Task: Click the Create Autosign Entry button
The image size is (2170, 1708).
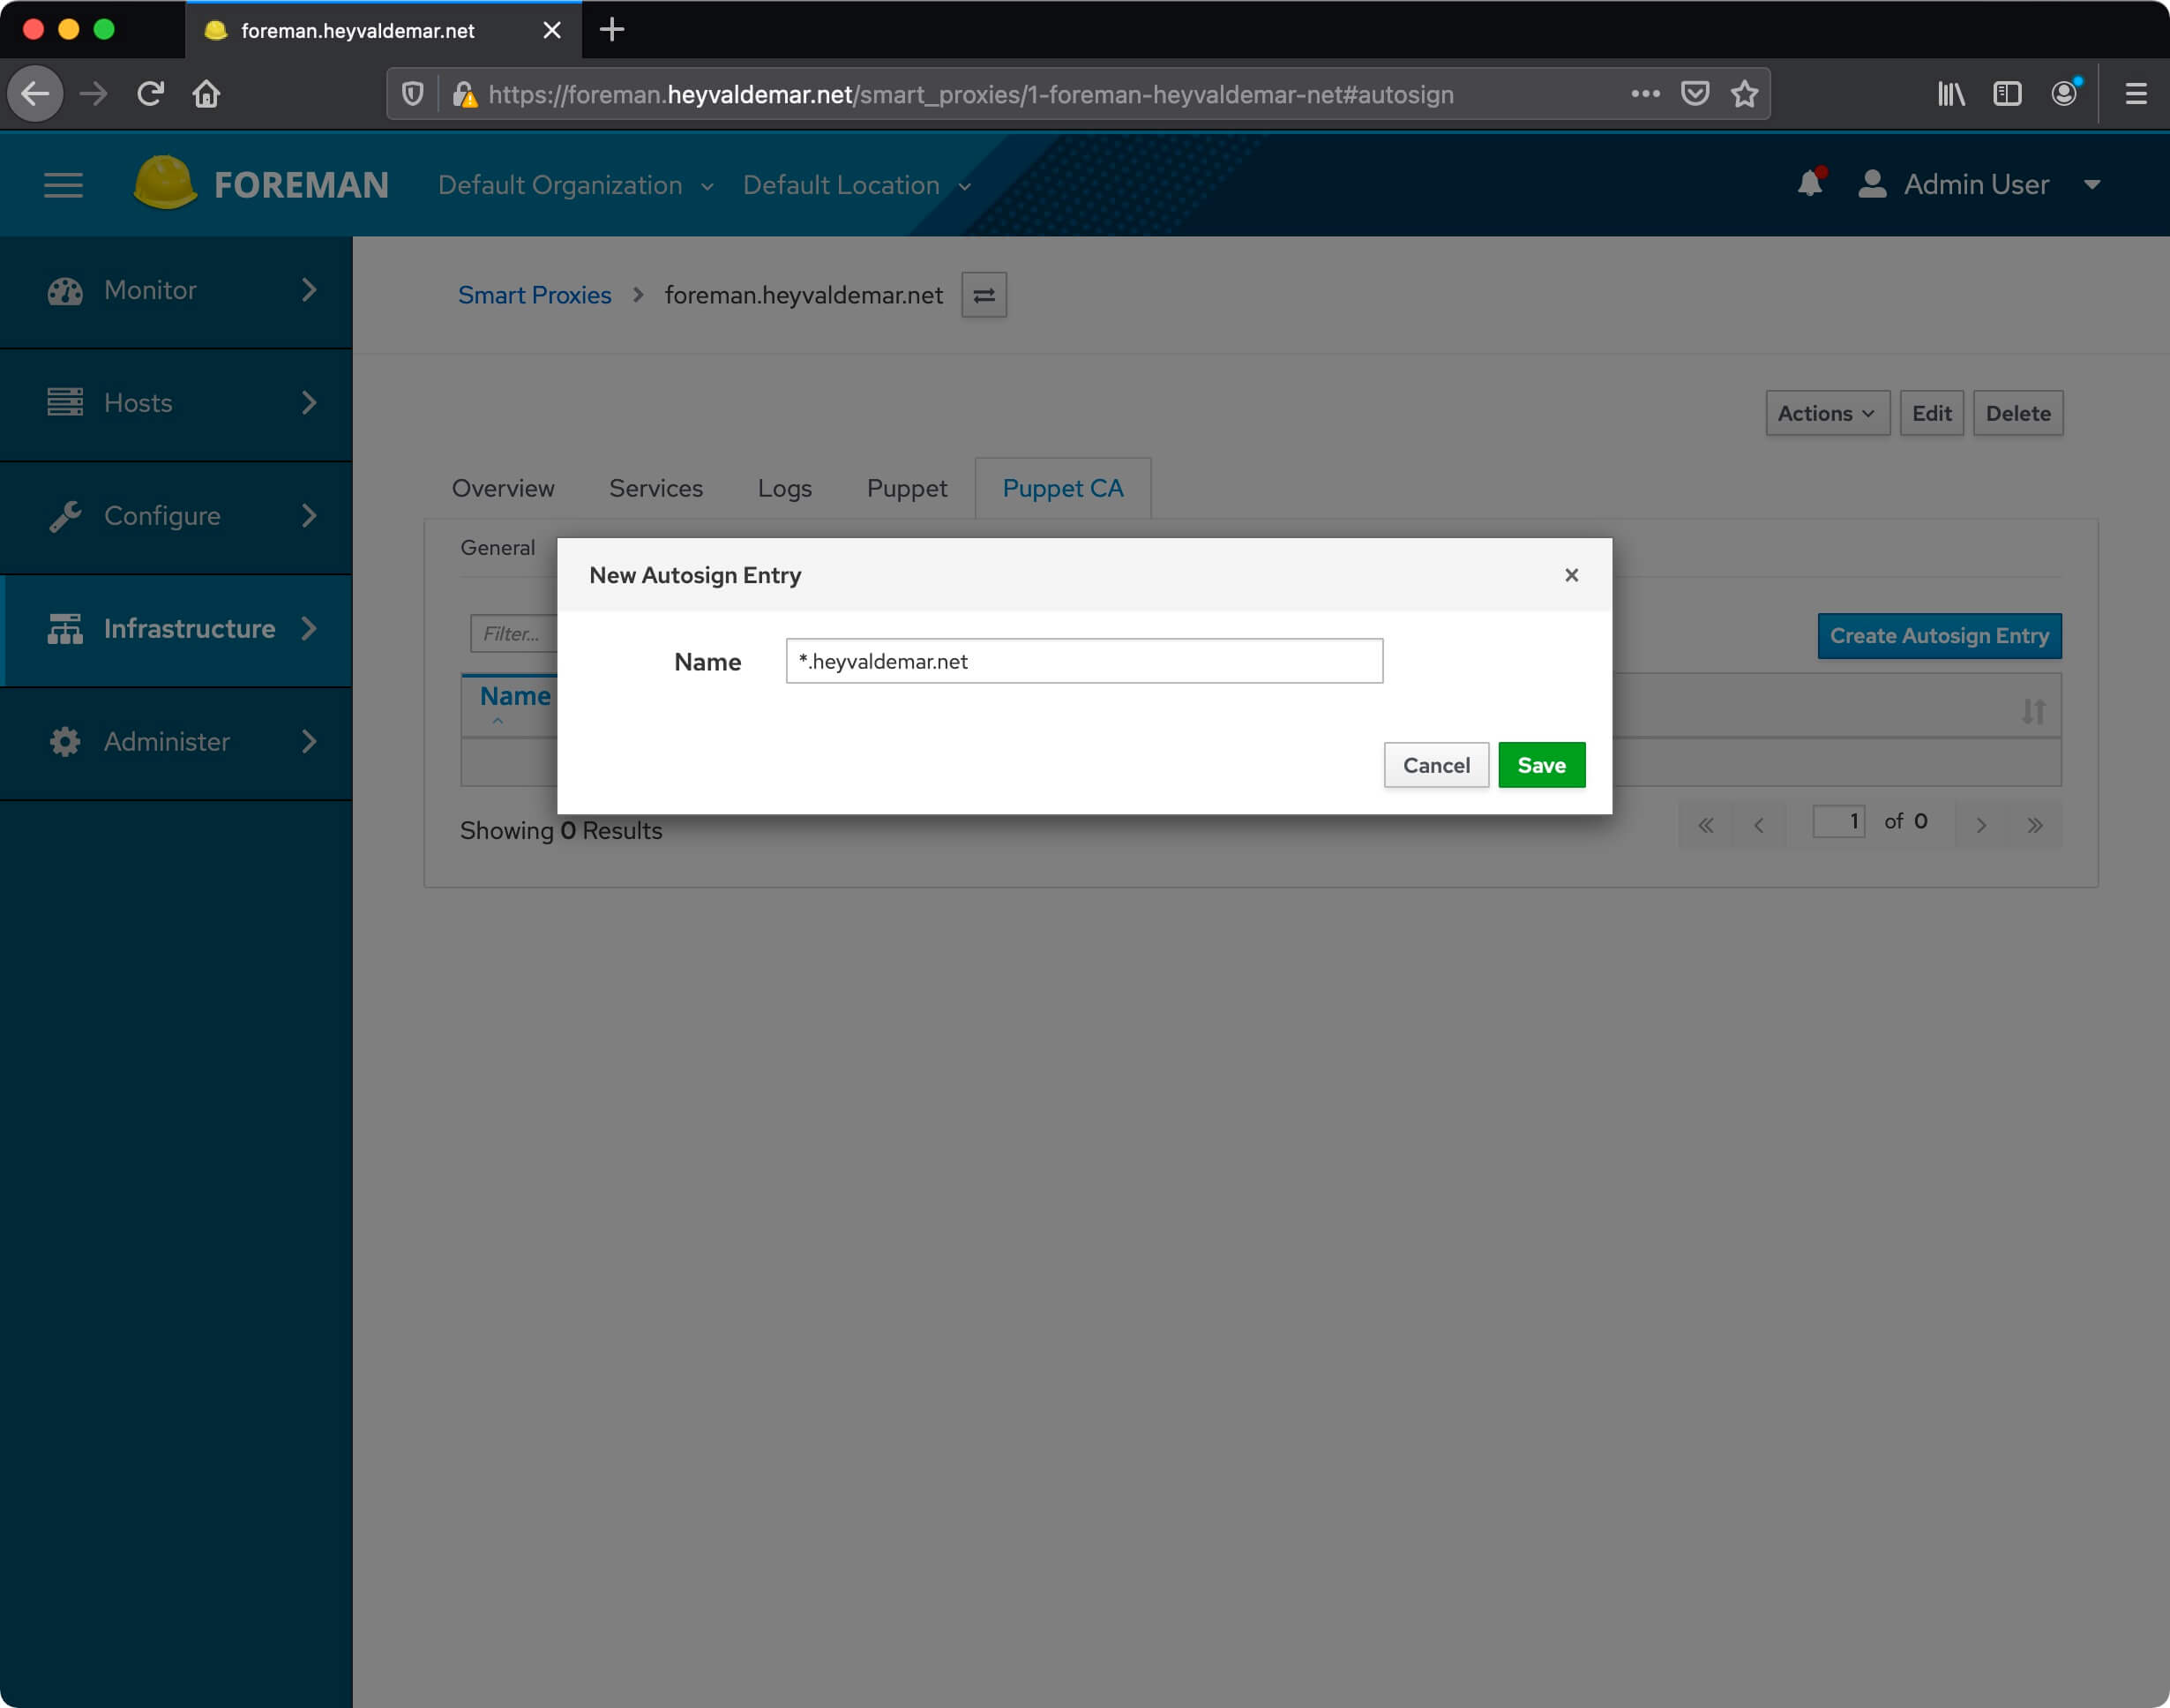Action: 1939,636
